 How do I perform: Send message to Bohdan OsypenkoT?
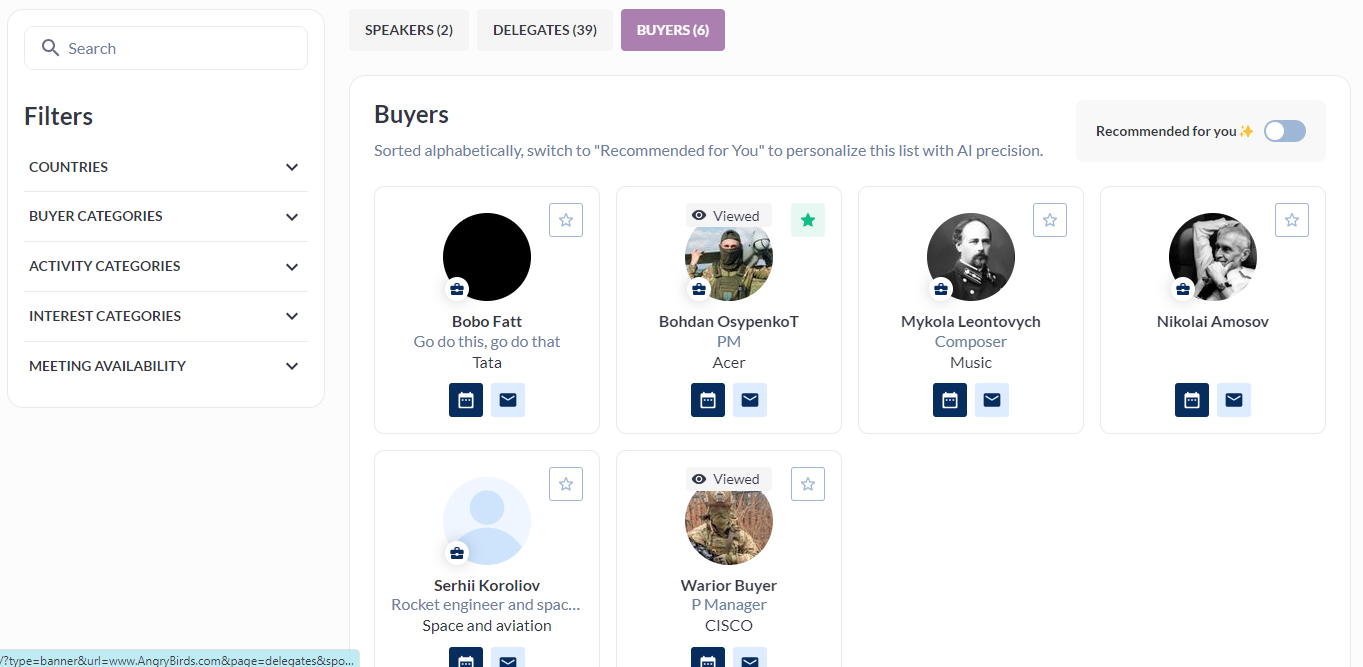[750, 400]
